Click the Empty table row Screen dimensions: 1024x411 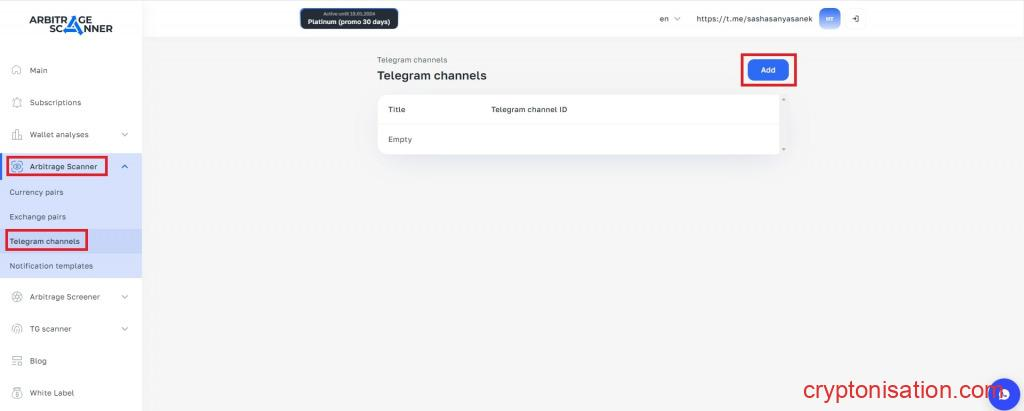(x=579, y=139)
